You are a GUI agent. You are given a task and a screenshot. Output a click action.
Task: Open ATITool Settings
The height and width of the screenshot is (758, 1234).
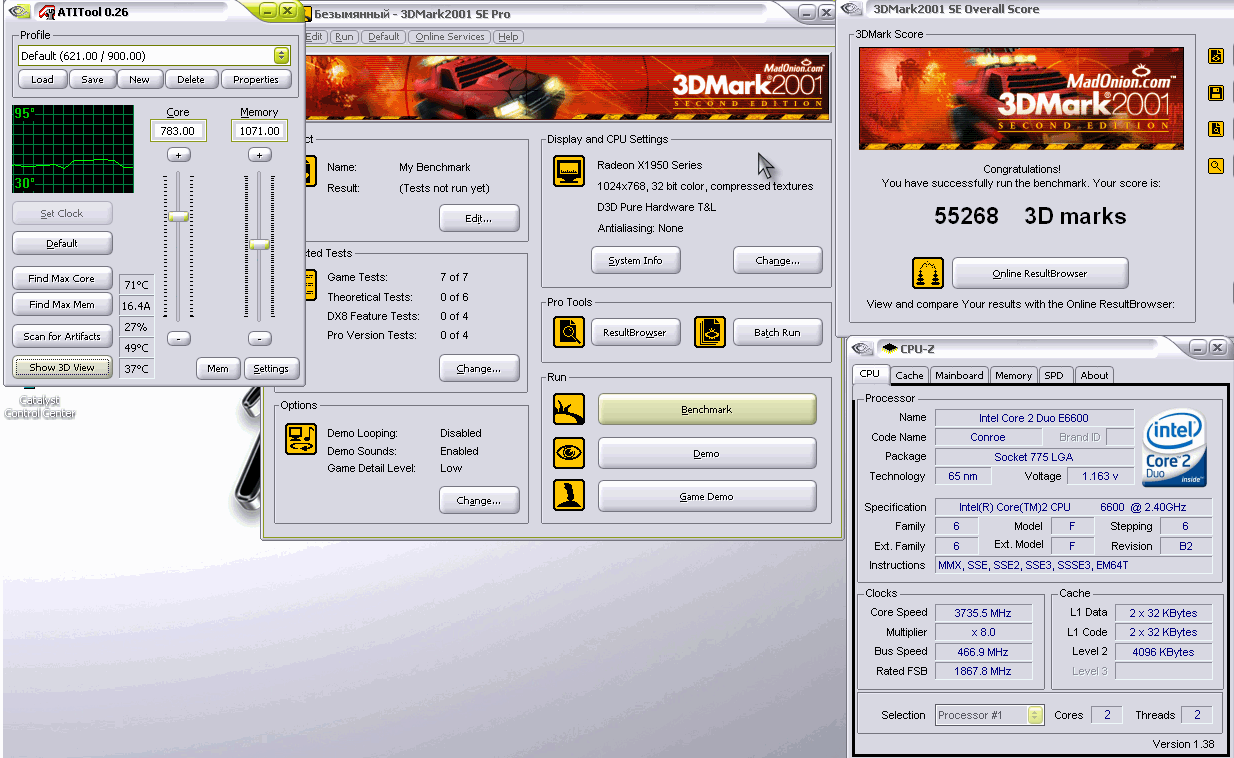coord(271,369)
